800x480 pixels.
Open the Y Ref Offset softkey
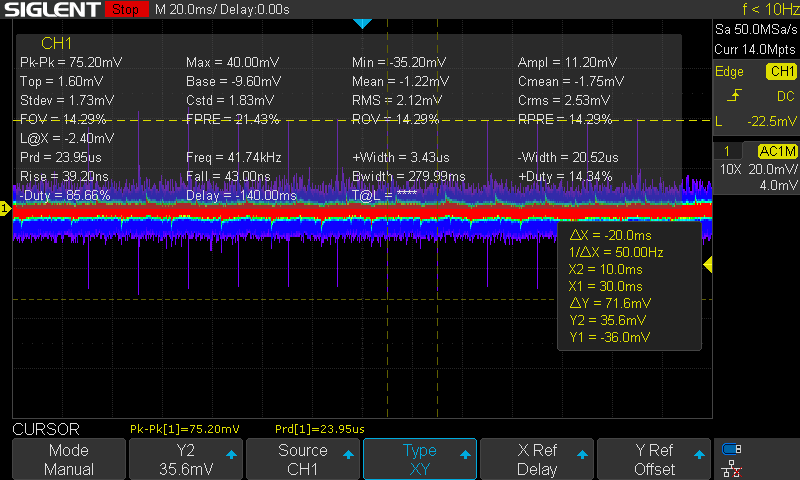[654, 459]
